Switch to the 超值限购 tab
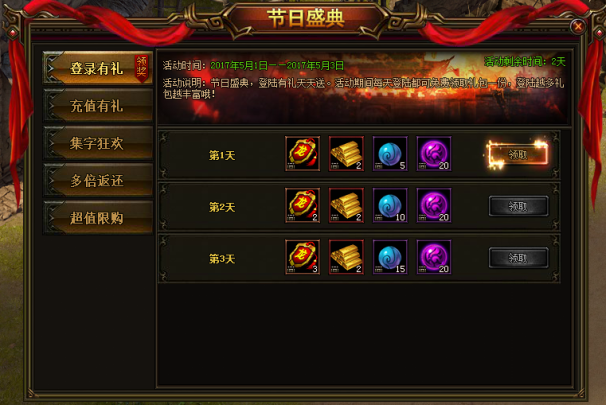Viewport: 606px width, 405px height. coord(97,218)
